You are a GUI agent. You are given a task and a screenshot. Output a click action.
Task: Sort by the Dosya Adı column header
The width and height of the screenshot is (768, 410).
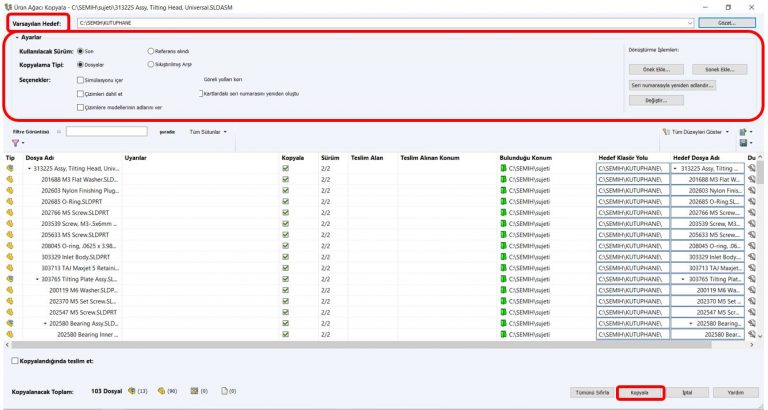click(x=40, y=158)
